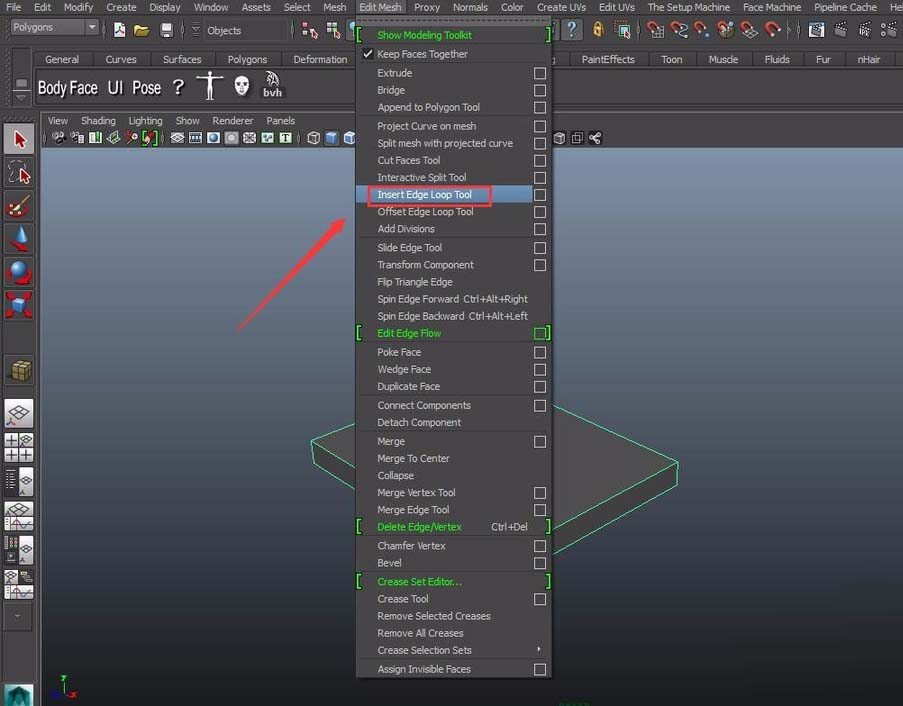Image resolution: width=903 pixels, height=706 pixels.
Task: Click the skull shelf icon
Action: point(242,86)
